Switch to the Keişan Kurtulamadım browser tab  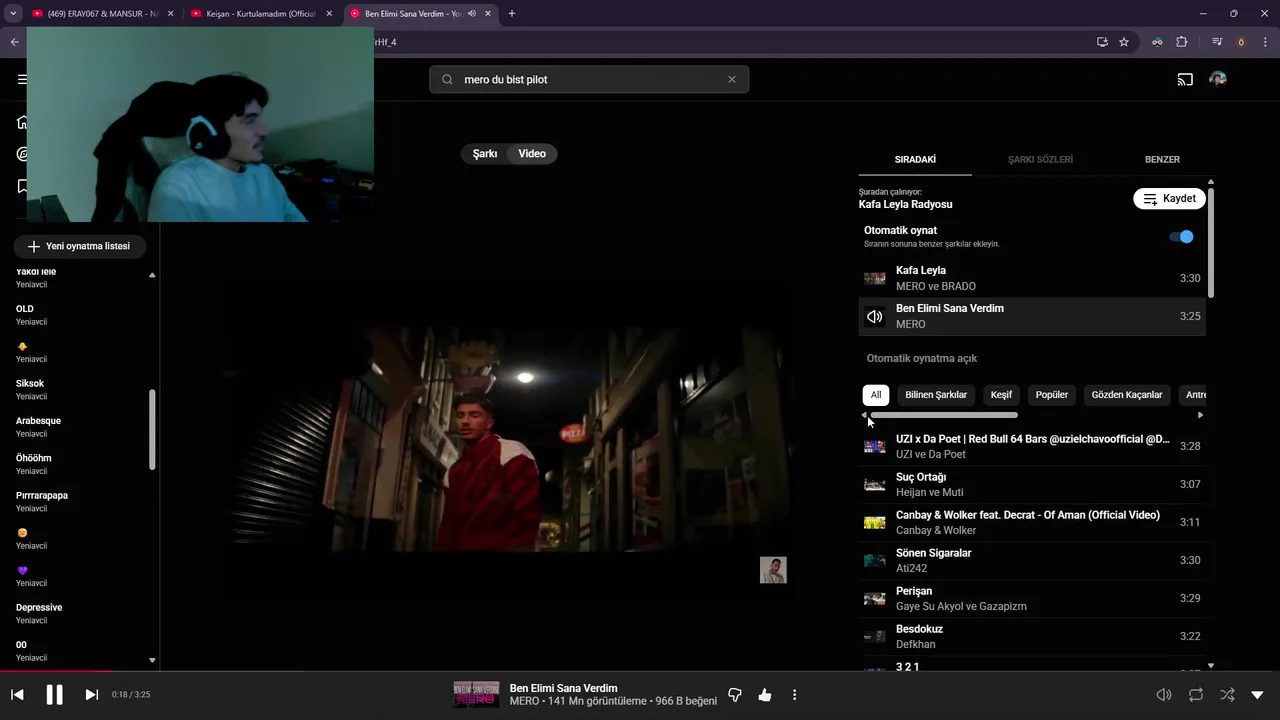[262, 14]
